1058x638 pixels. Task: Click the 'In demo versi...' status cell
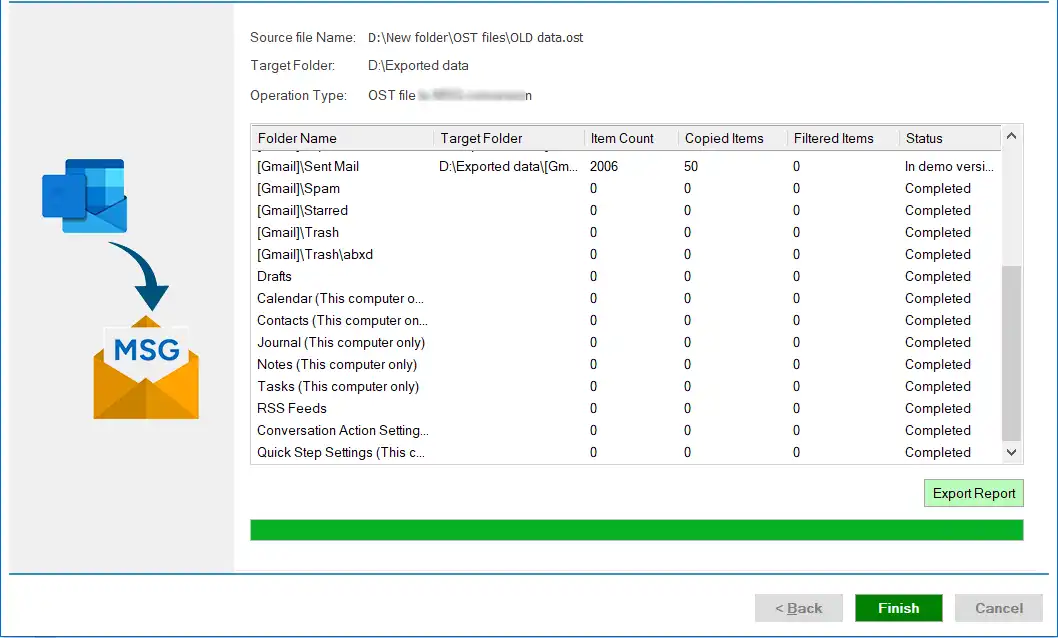(949, 167)
